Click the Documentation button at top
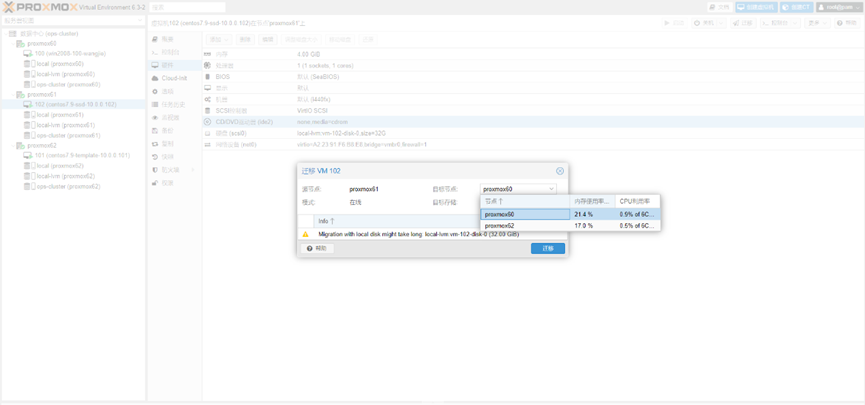The image size is (865, 405). [719, 7]
